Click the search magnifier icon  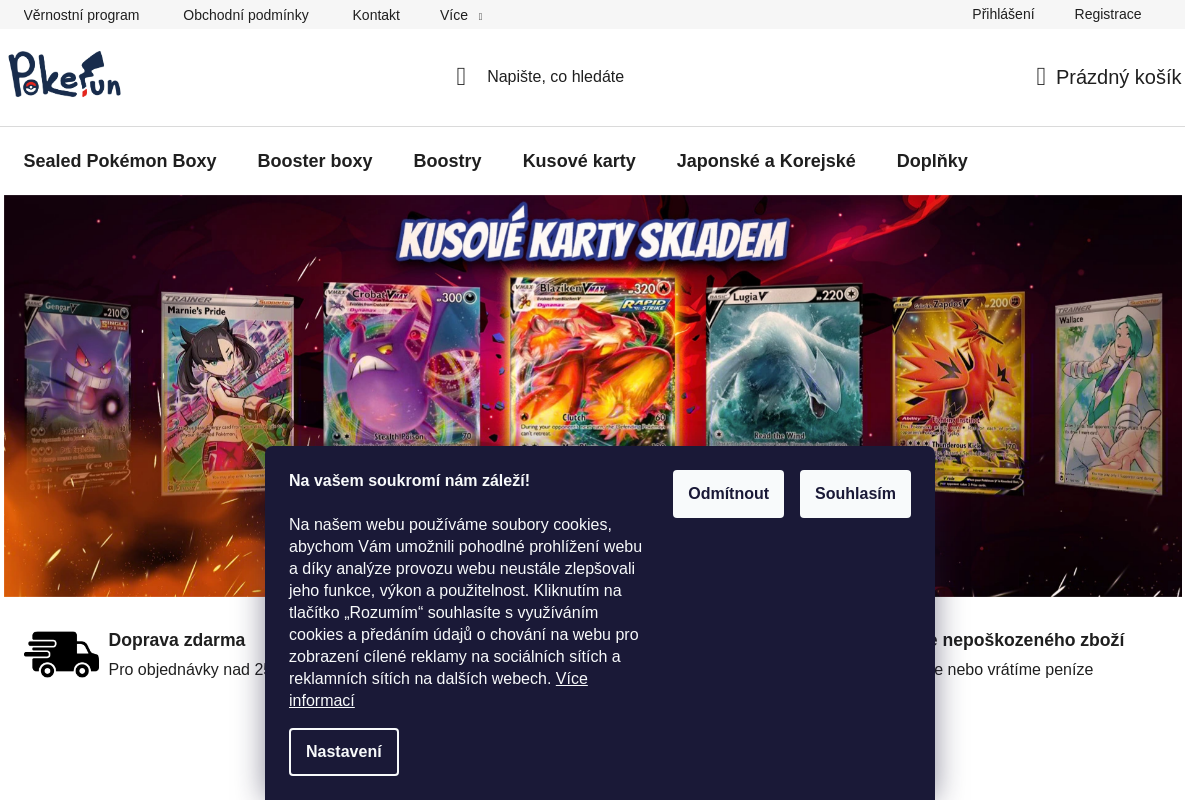tap(461, 77)
